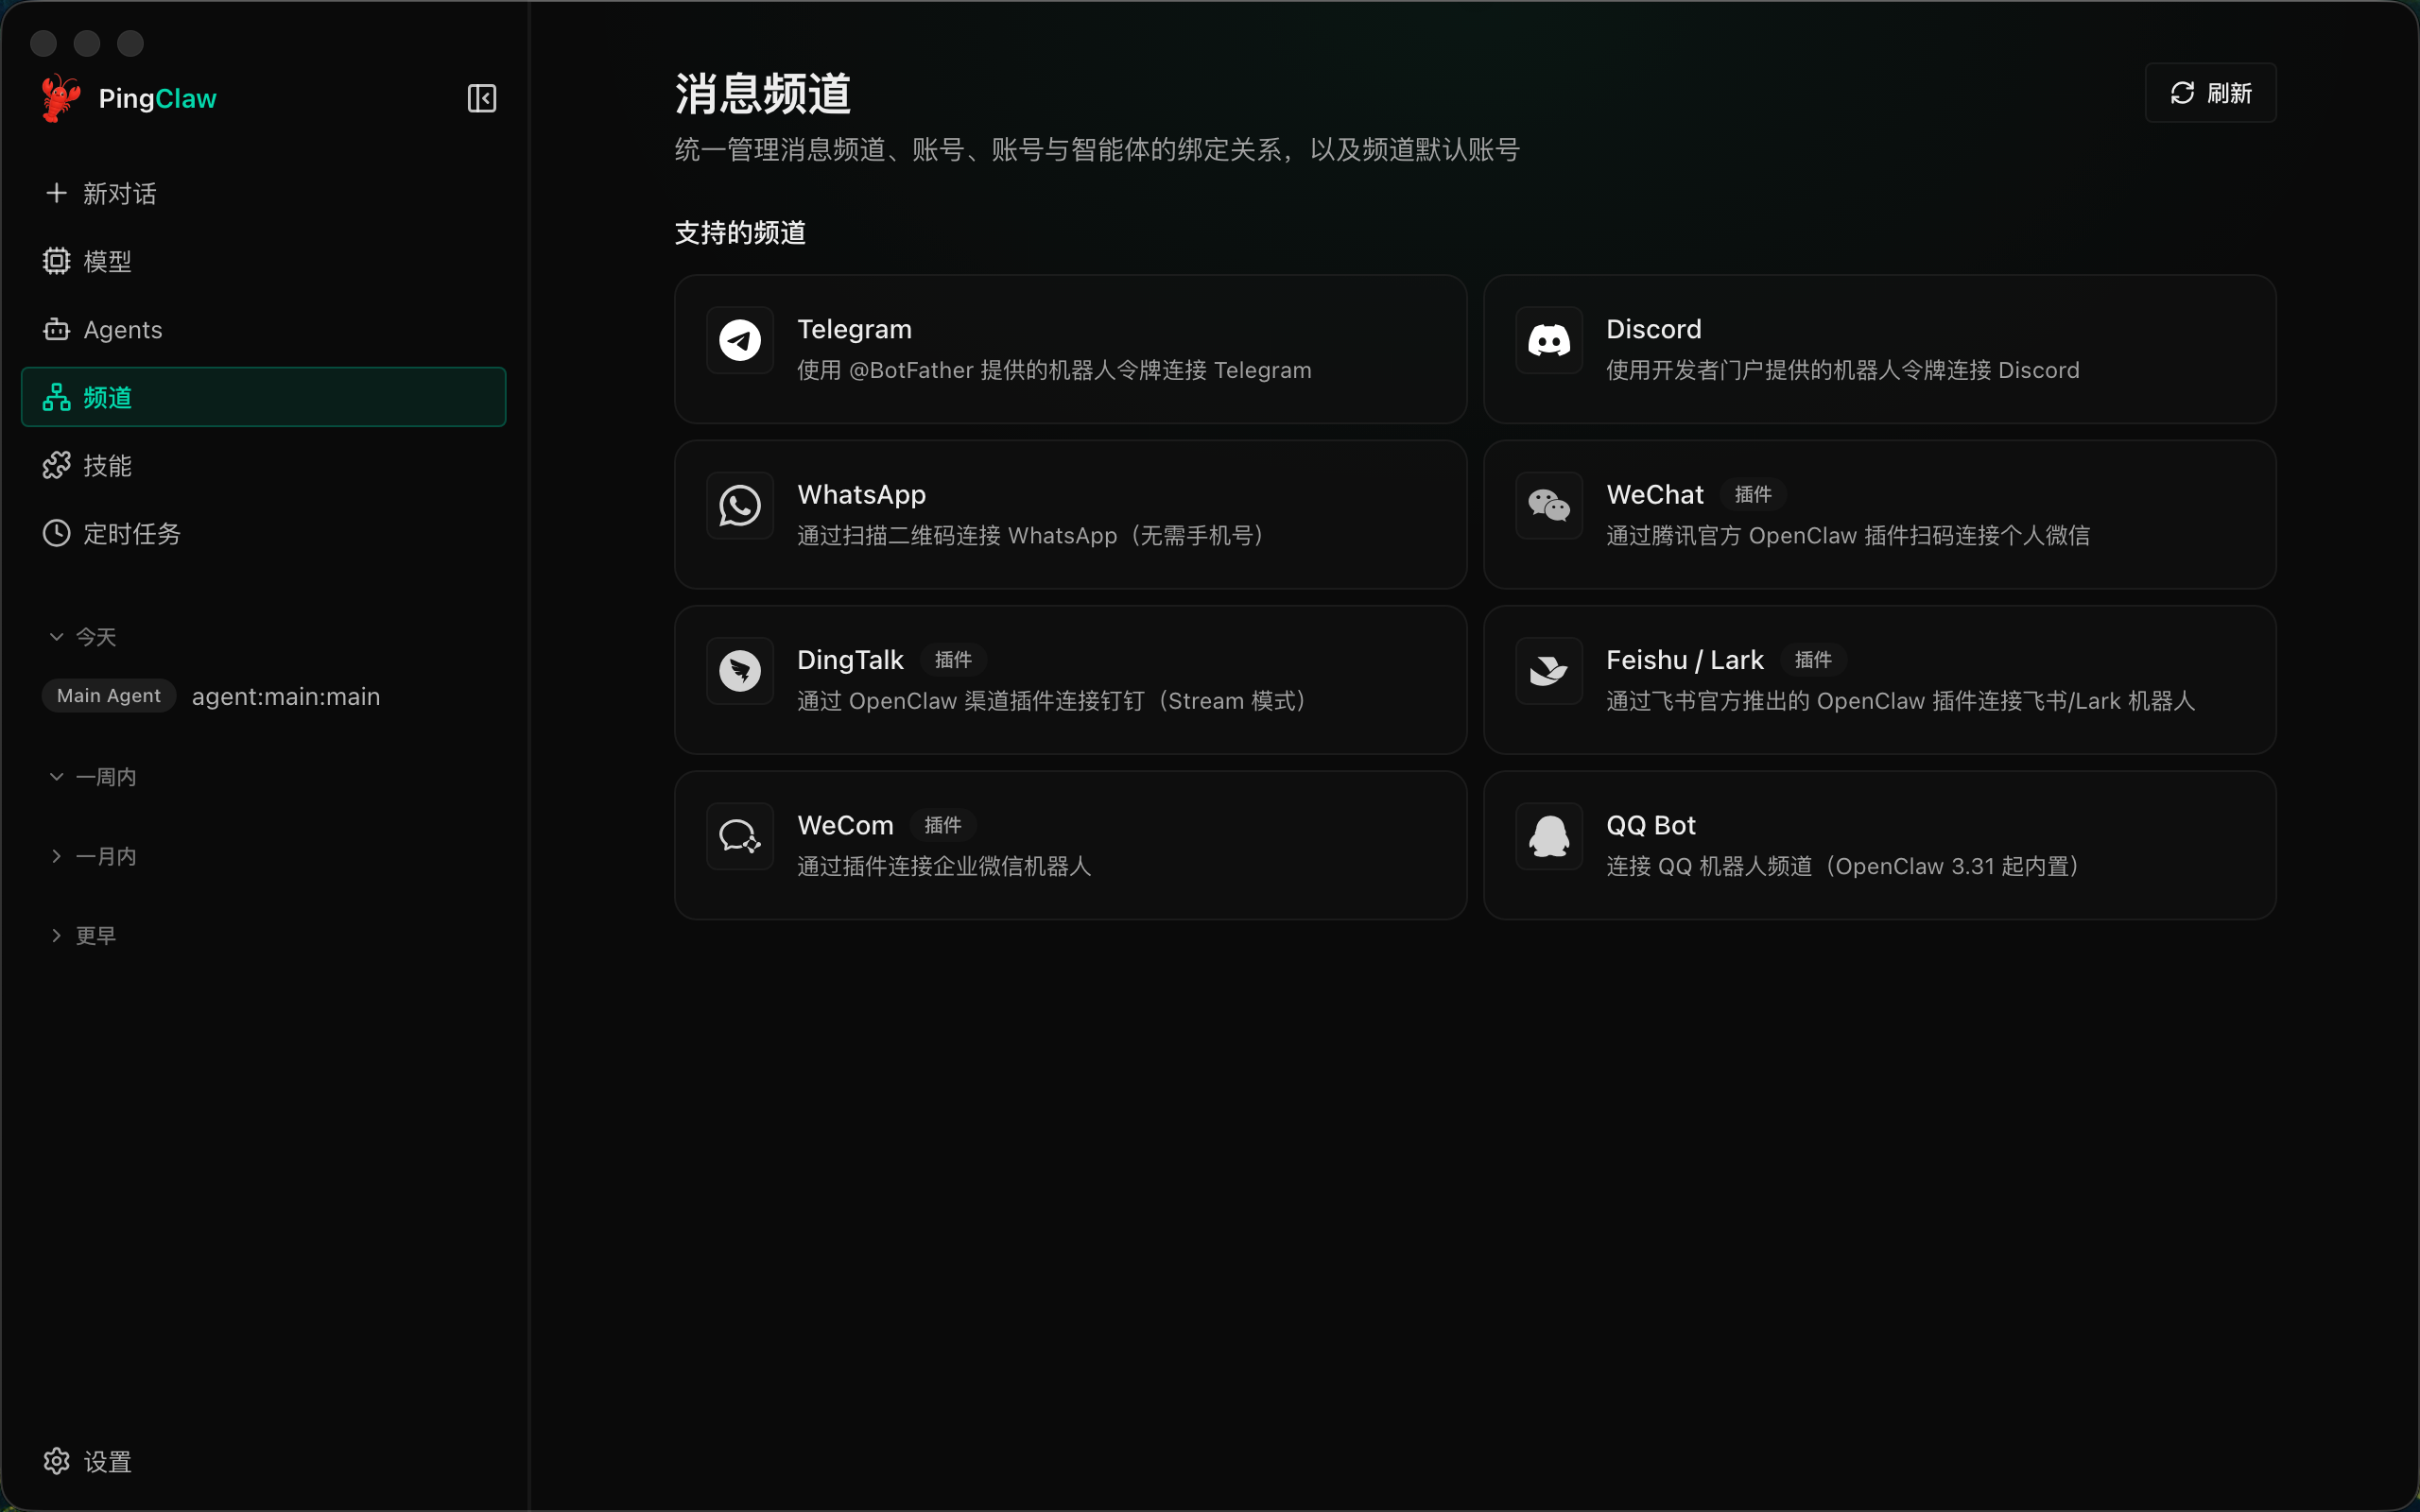Image resolution: width=2420 pixels, height=1512 pixels.
Task: Open the 模型 page
Action: pyautogui.click(x=263, y=261)
